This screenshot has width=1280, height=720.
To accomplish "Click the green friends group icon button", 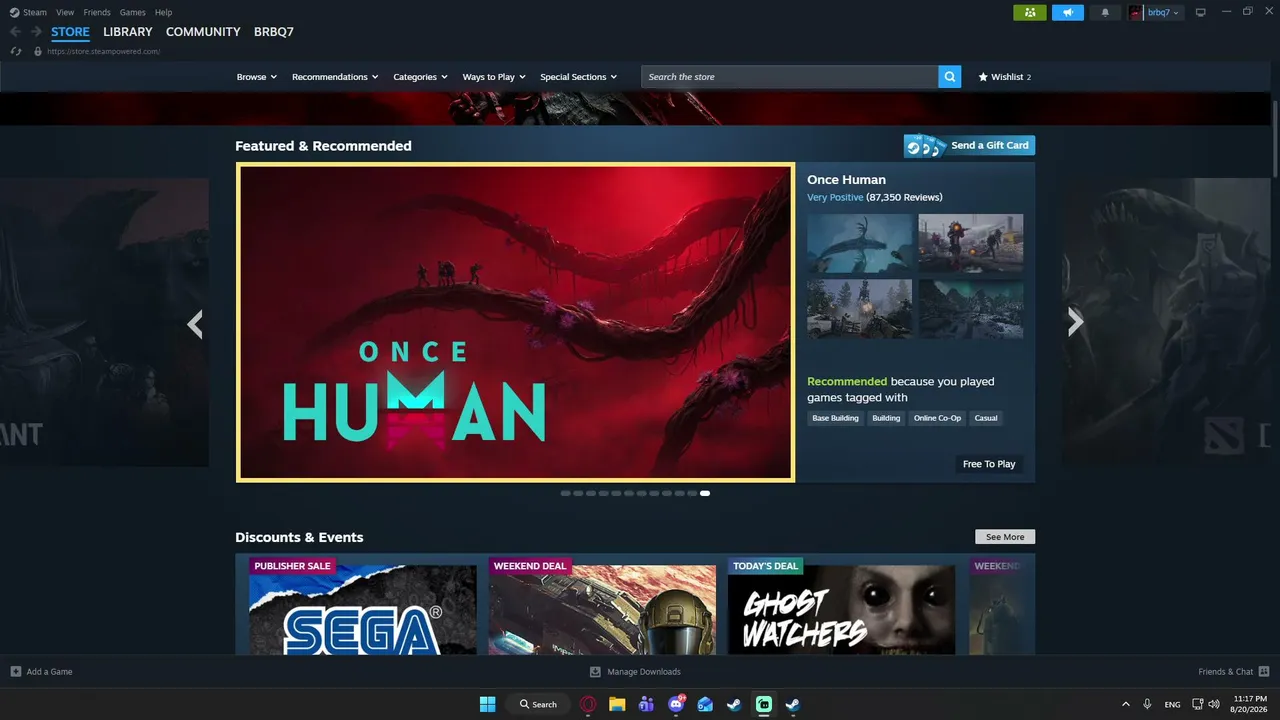I will (x=1029, y=12).
